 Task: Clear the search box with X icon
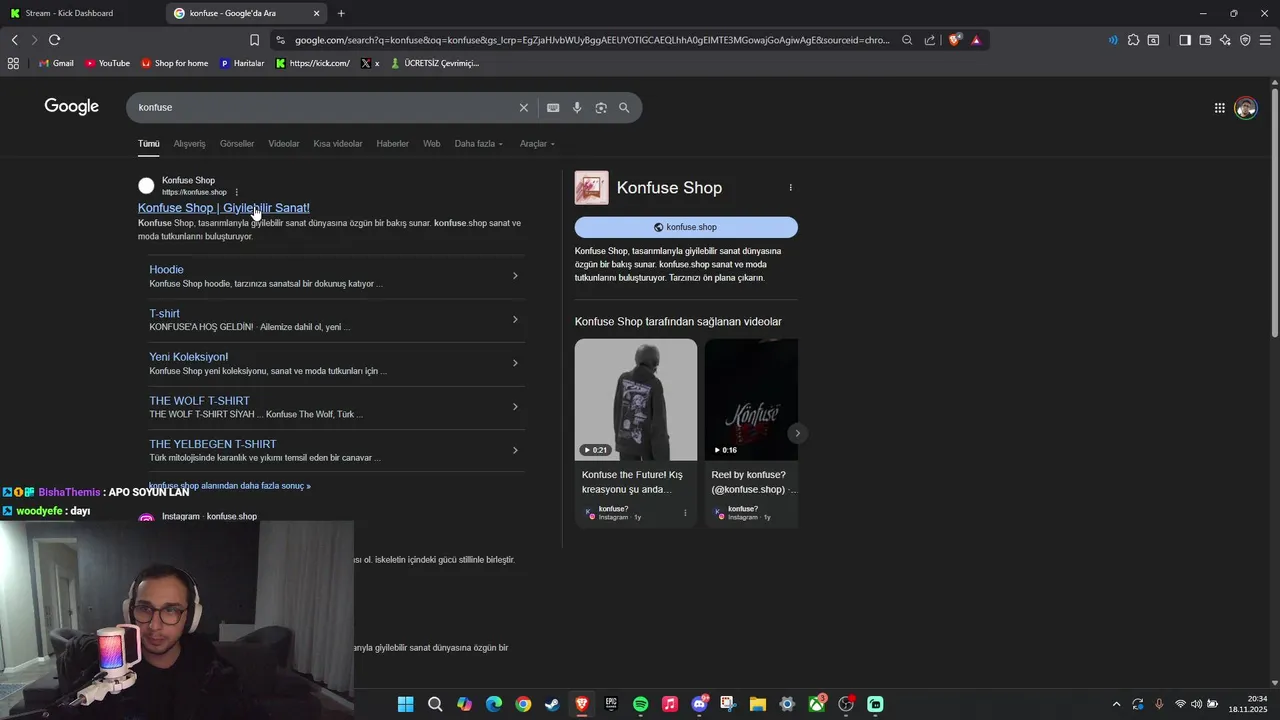coord(523,107)
